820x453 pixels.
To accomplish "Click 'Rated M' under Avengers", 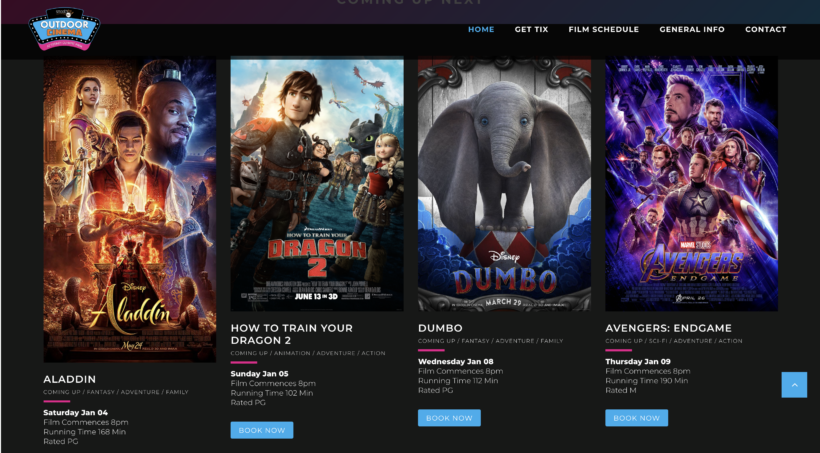I will tap(621, 390).
